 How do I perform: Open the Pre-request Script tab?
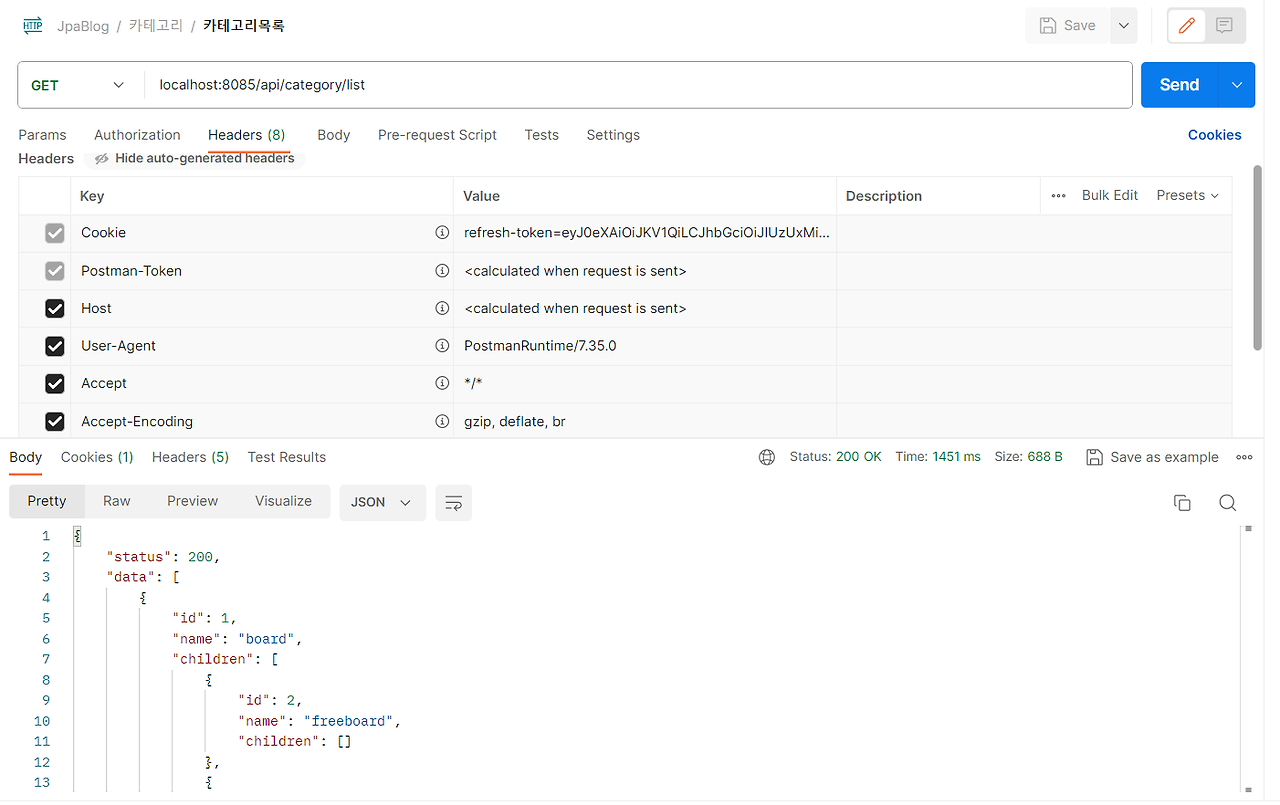pyautogui.click(x=437, y=135)
